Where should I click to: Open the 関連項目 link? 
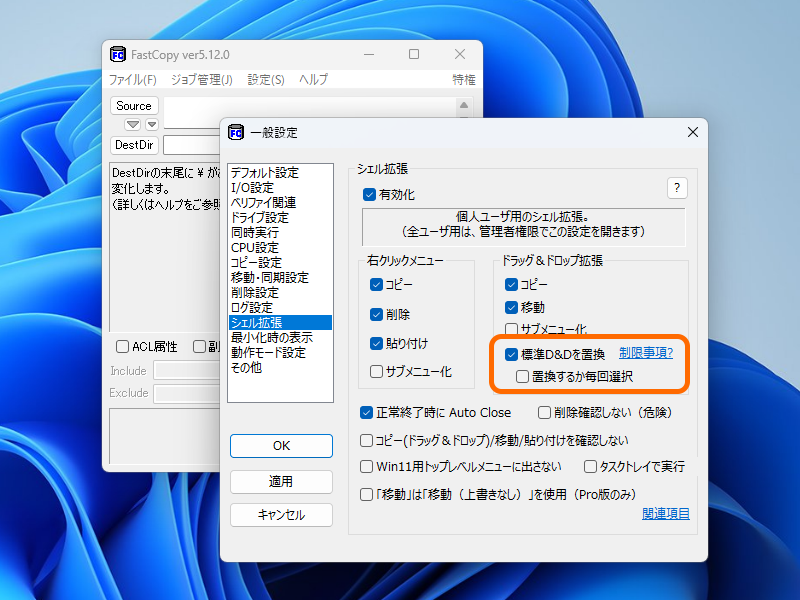[665, 514]
